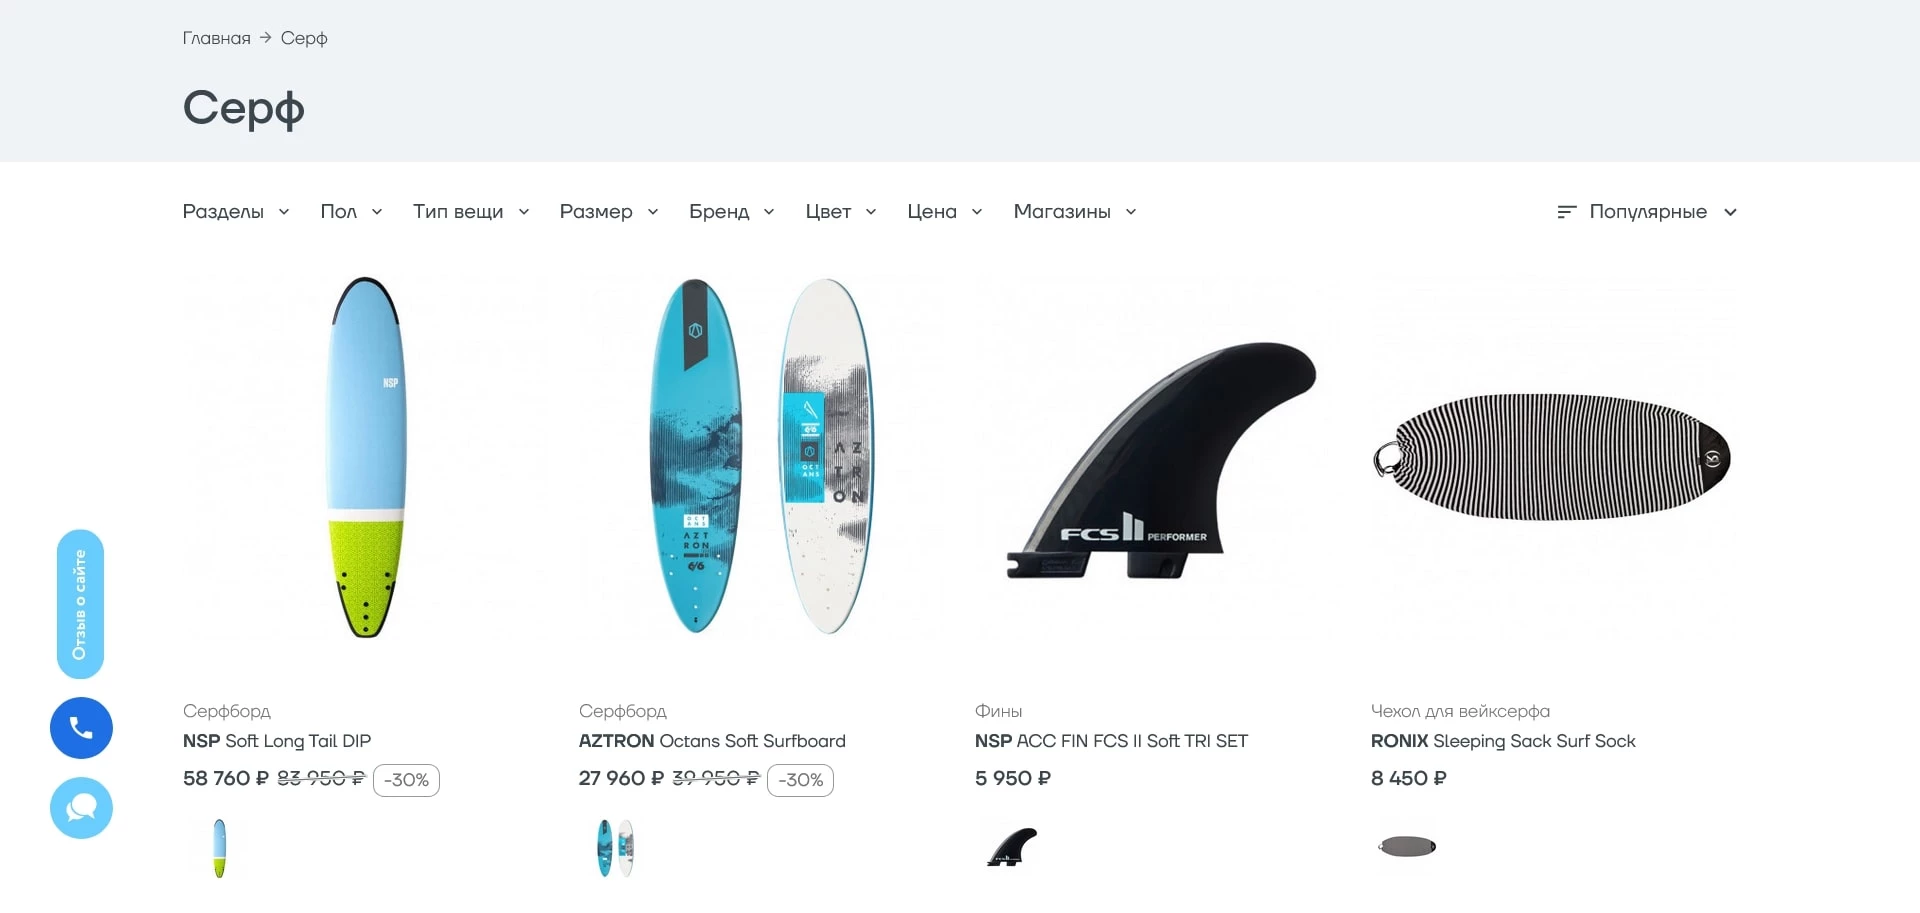Select the NSP surfboard small thumbnail
Viewport: 1920px width, 913px height.
point(220,848)
